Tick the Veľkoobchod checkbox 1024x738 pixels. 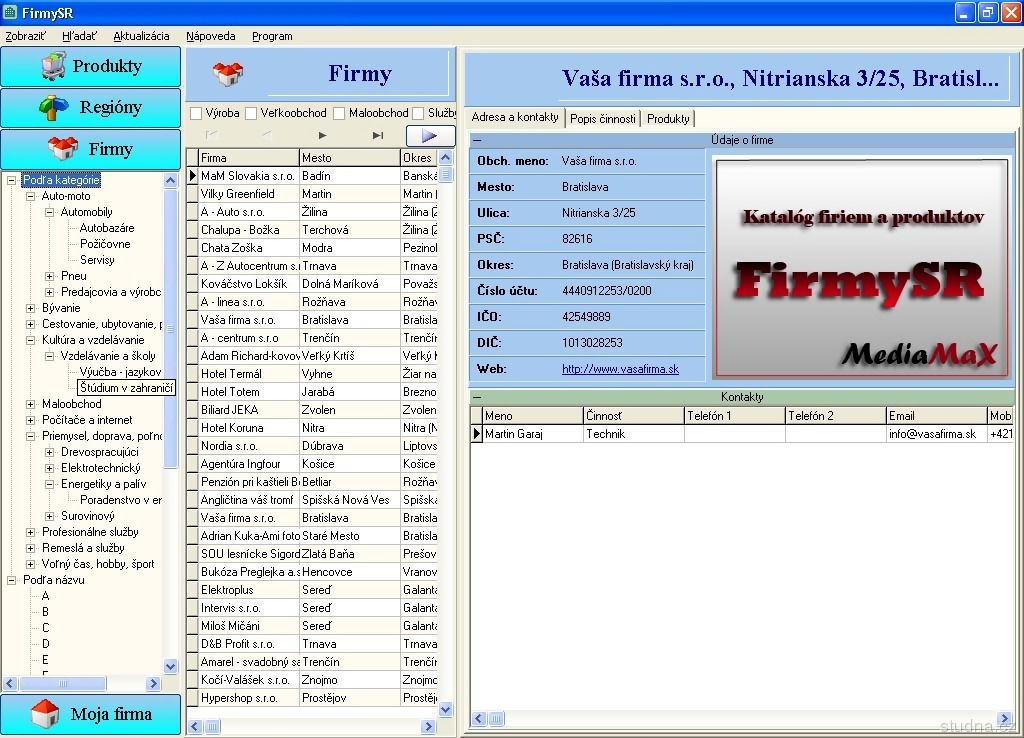coord(251,114)
